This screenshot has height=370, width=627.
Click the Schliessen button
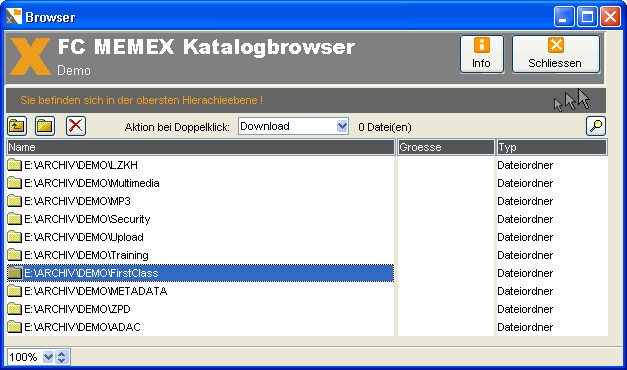[555, 54]
